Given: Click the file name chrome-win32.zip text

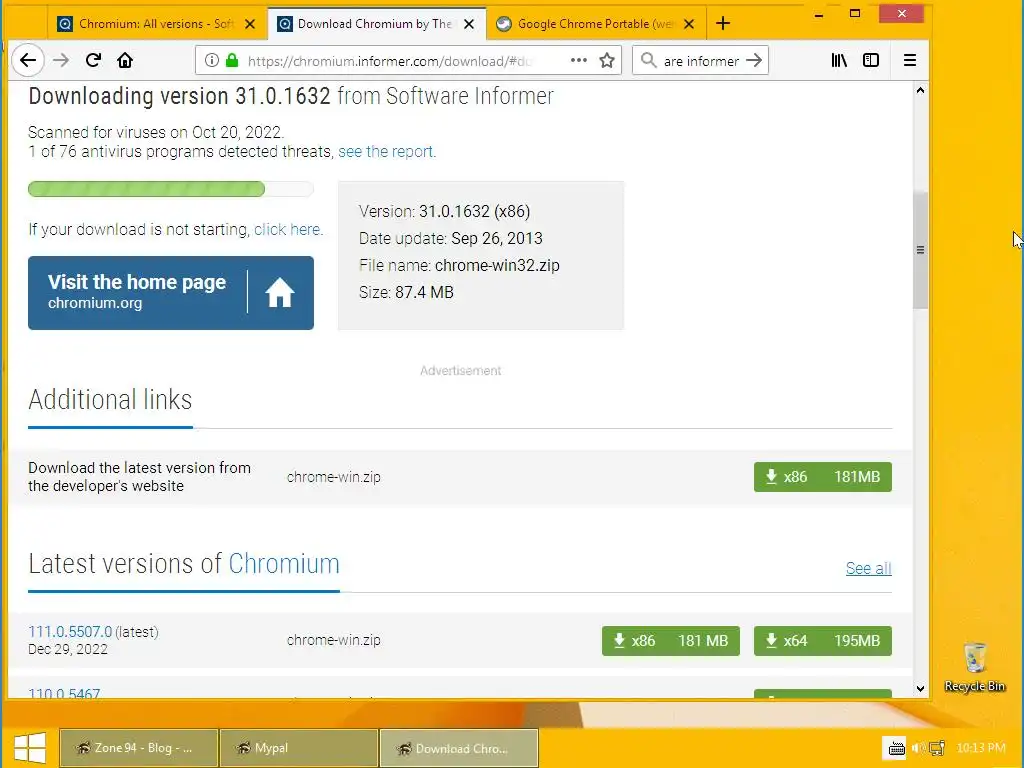Looking at the screenshot, I should (497, 265).
